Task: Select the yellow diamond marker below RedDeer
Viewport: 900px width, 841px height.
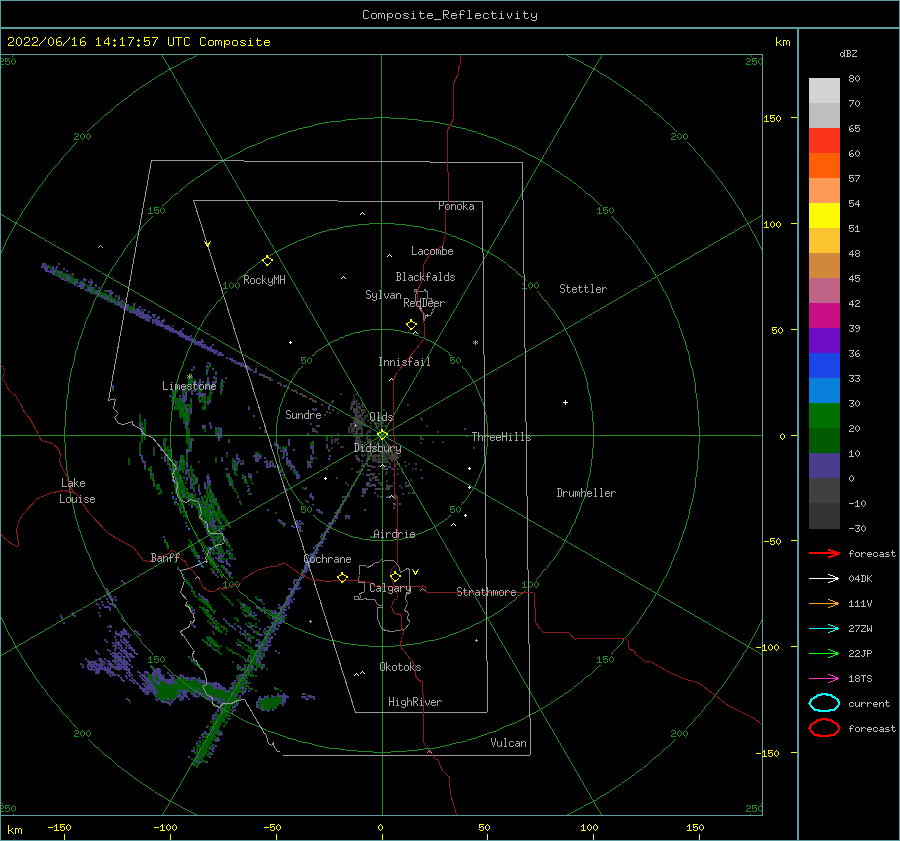Action: (x=412, y=325)
